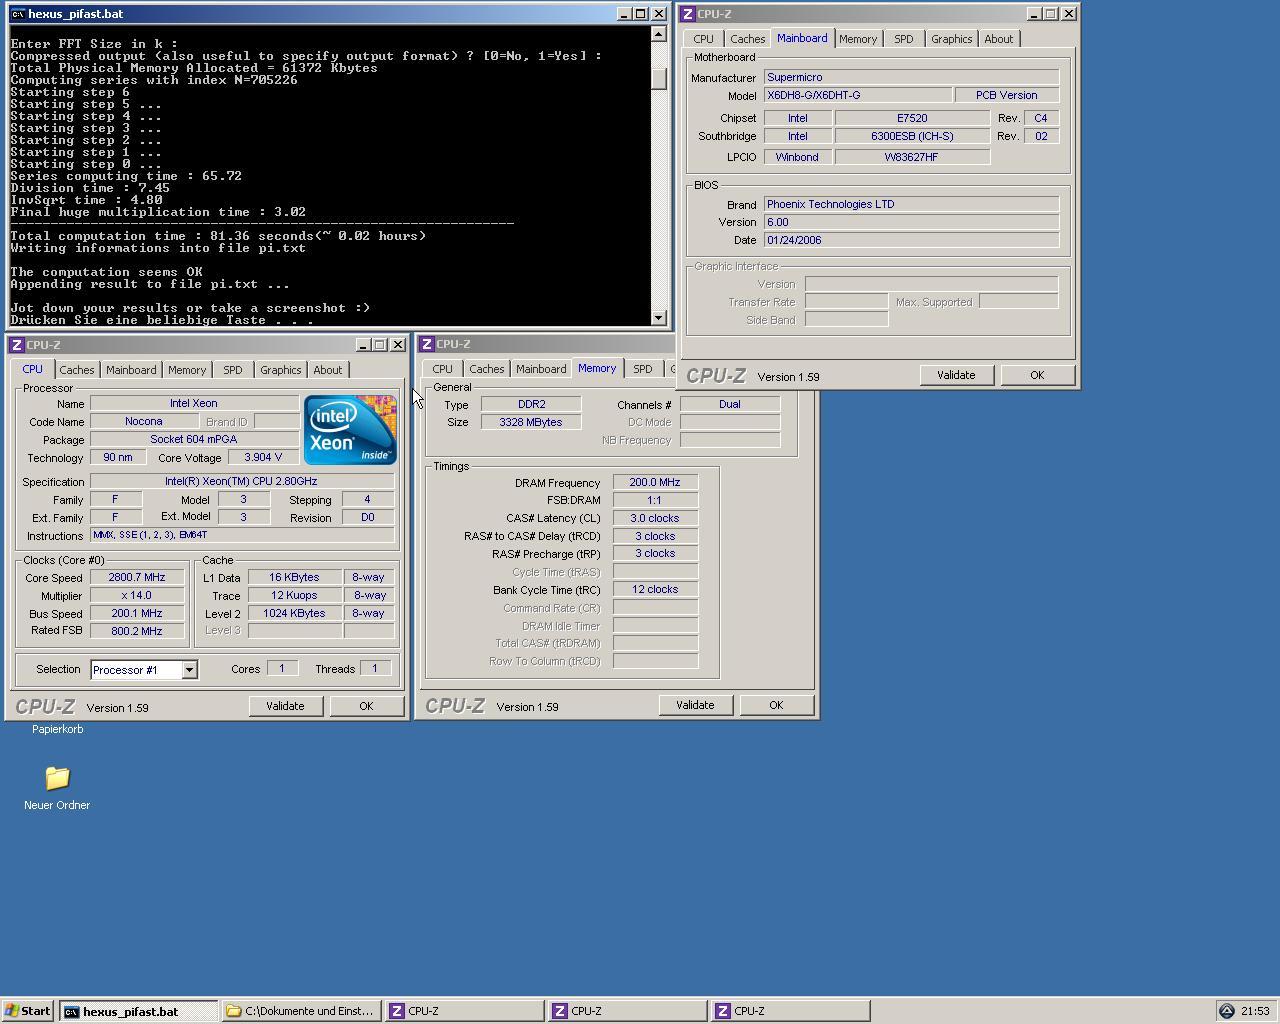1280x1024 pixels.
Task: Click console scrollbar up arrow
Action: pos(658,34)
